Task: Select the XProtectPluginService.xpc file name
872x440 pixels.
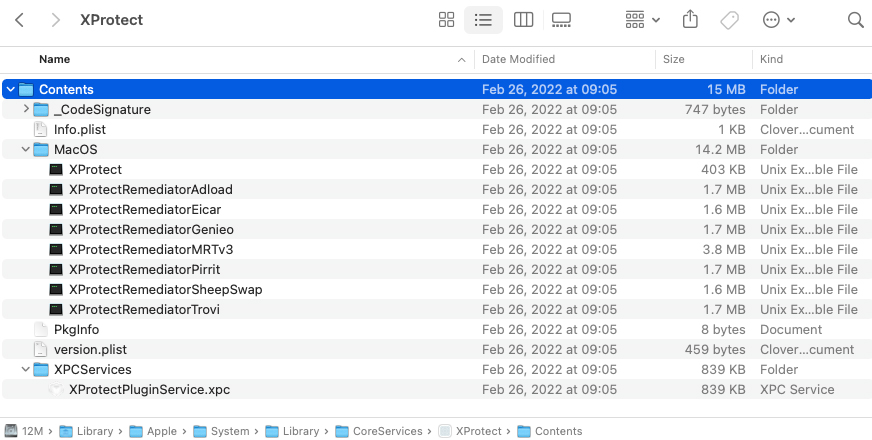Action: tap(150, 389)
